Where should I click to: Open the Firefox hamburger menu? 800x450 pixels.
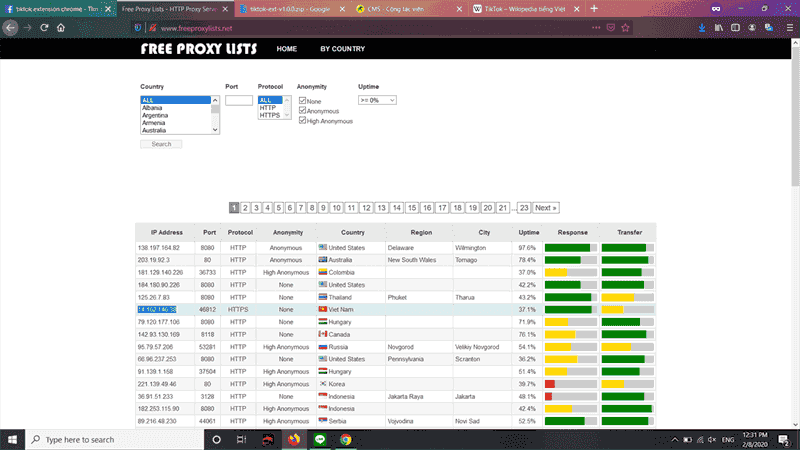pos(789,28)
